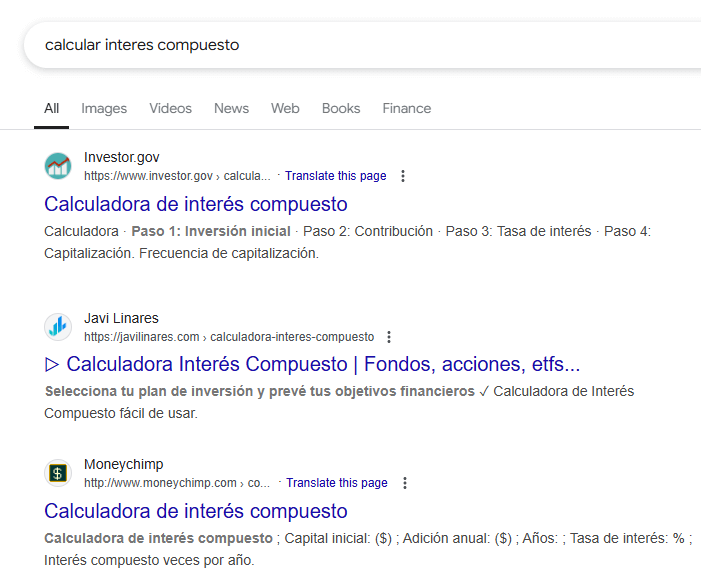Click the Javi Linares site name
701x581 pixels.
(x=121, y=318)
